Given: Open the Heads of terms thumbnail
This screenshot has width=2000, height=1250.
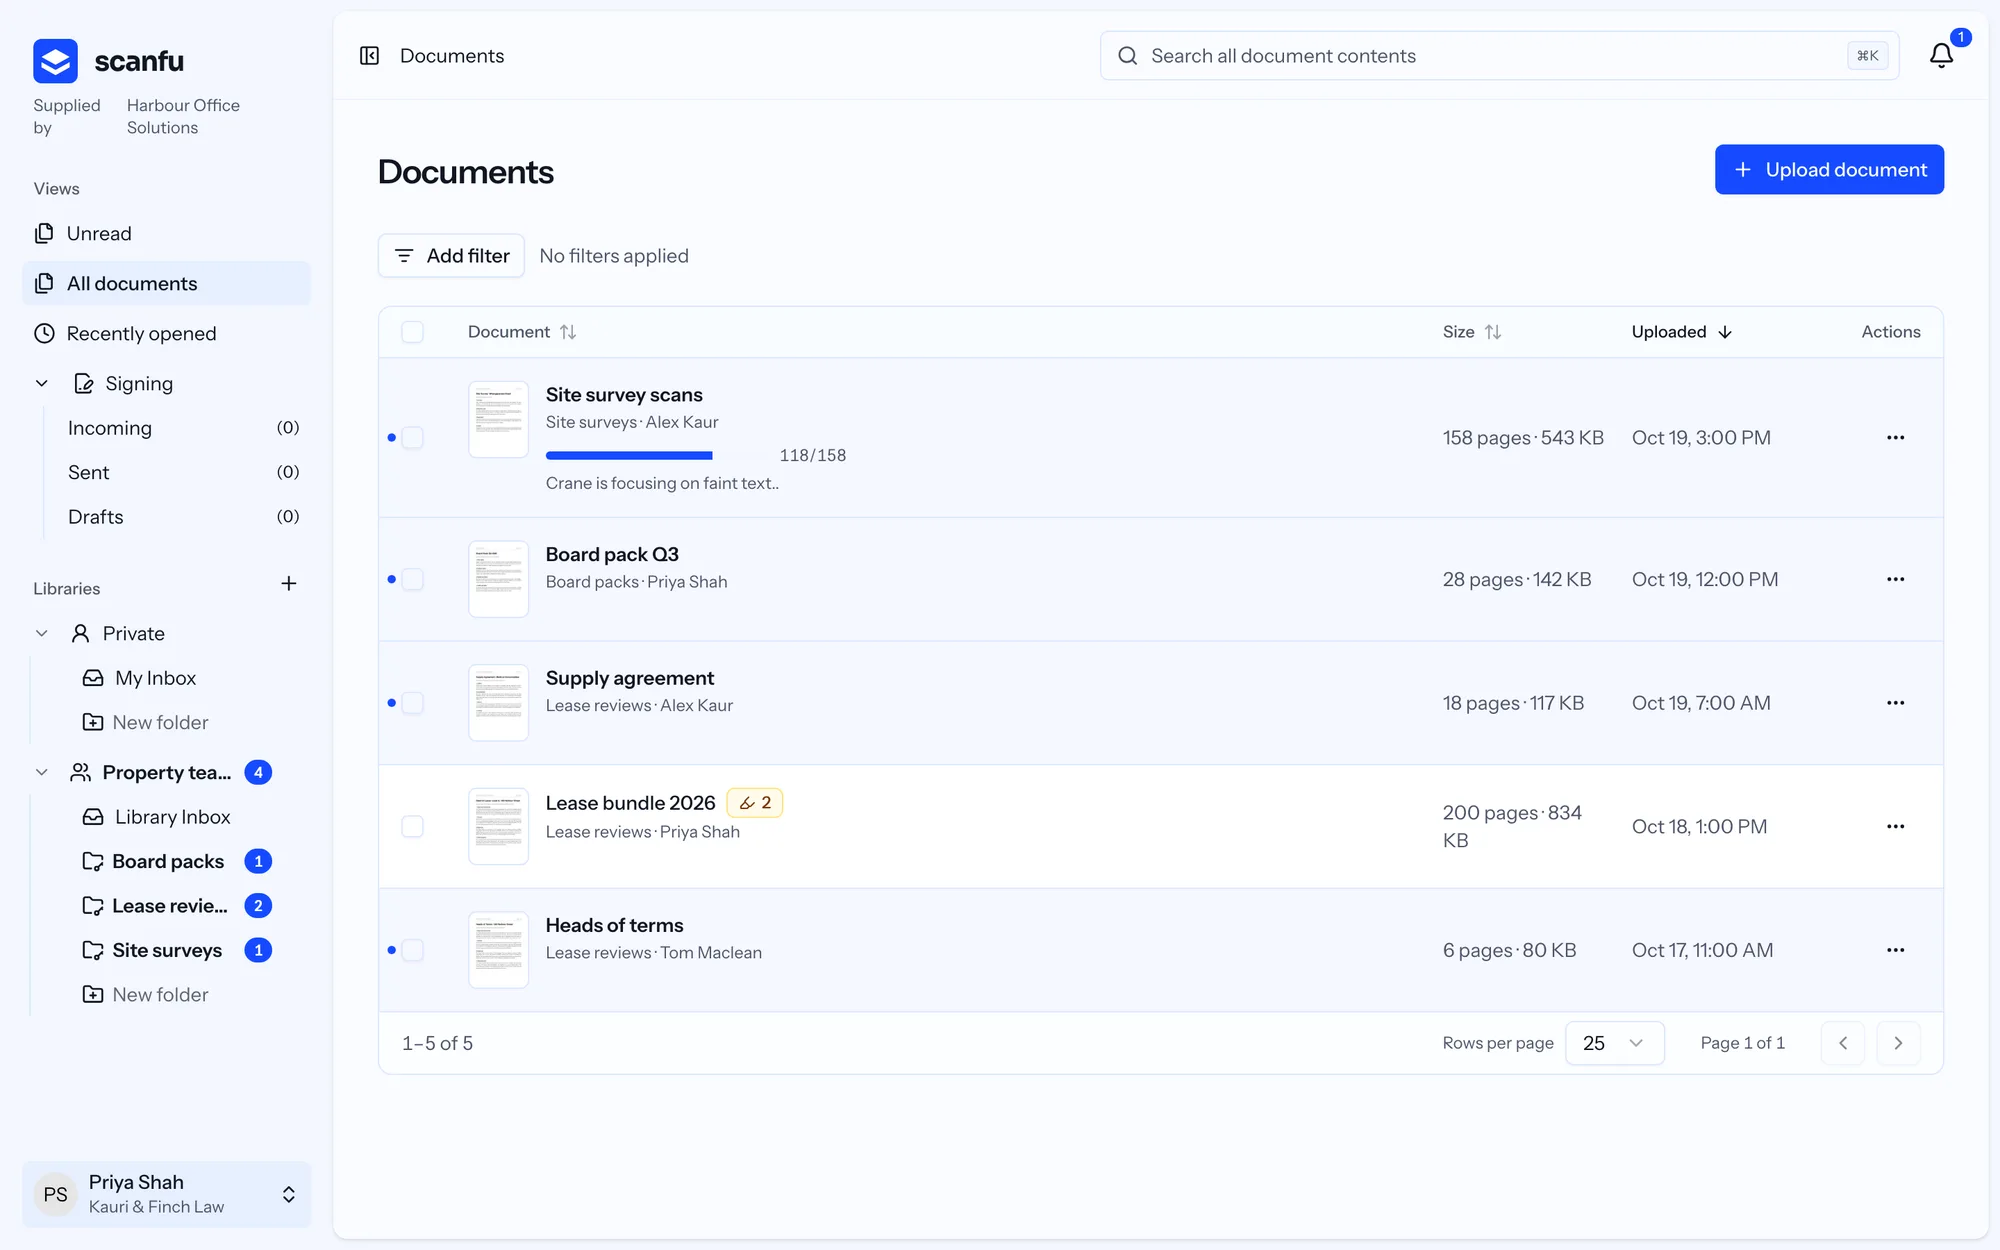Looking at the screenshot, I should tap(498, 950).
